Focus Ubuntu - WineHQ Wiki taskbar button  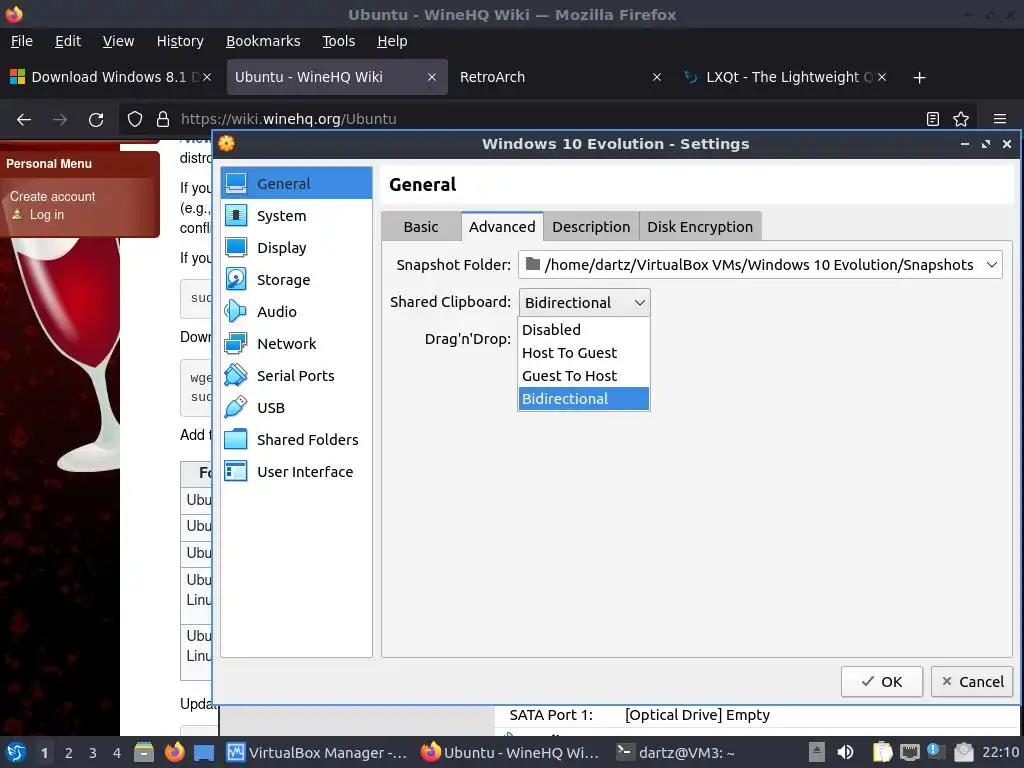click(510, 752)
